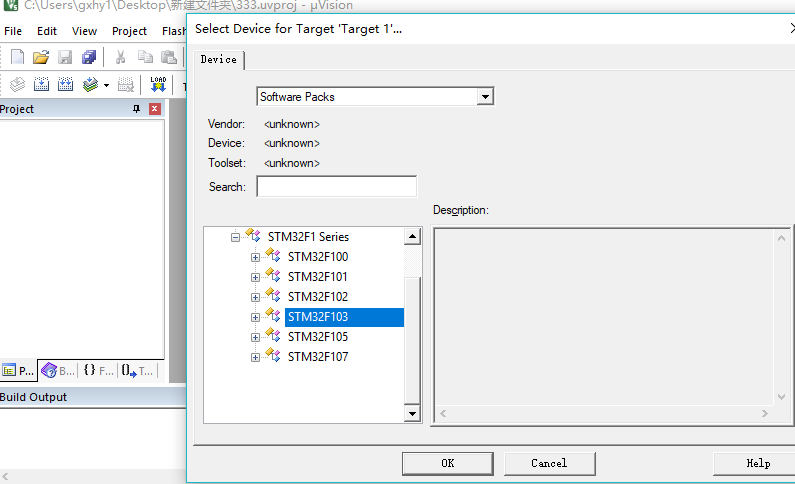Expand the STM32F105 tree node

256,338
